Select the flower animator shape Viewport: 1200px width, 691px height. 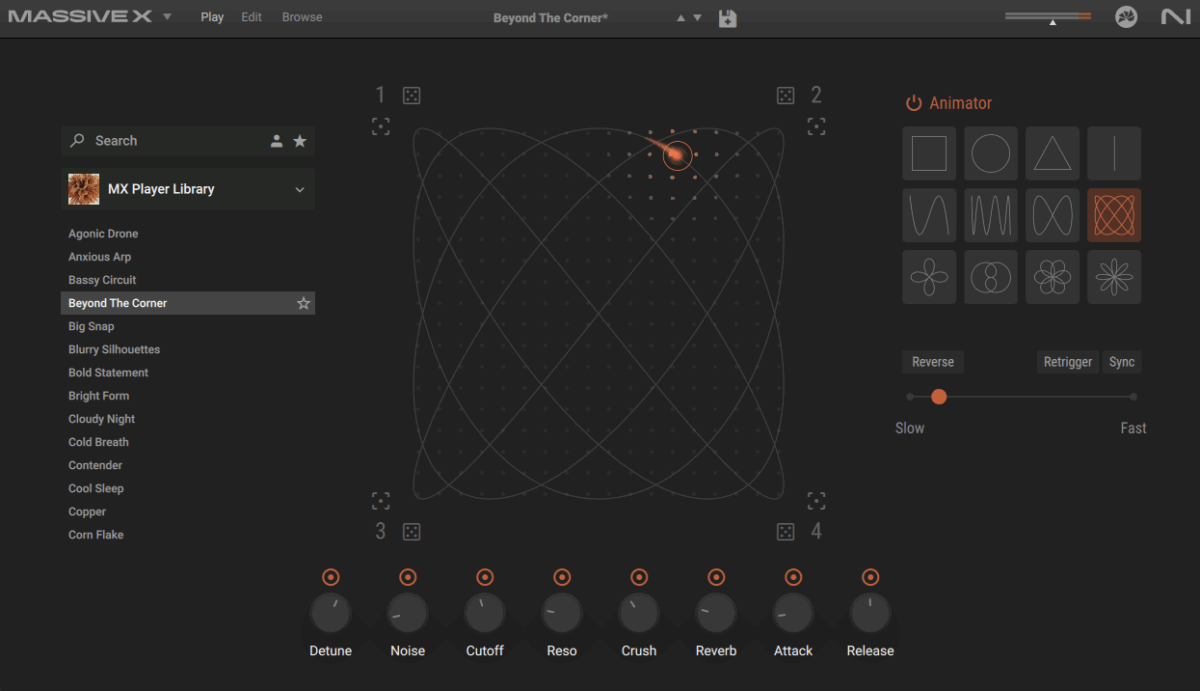point(1053,277)
